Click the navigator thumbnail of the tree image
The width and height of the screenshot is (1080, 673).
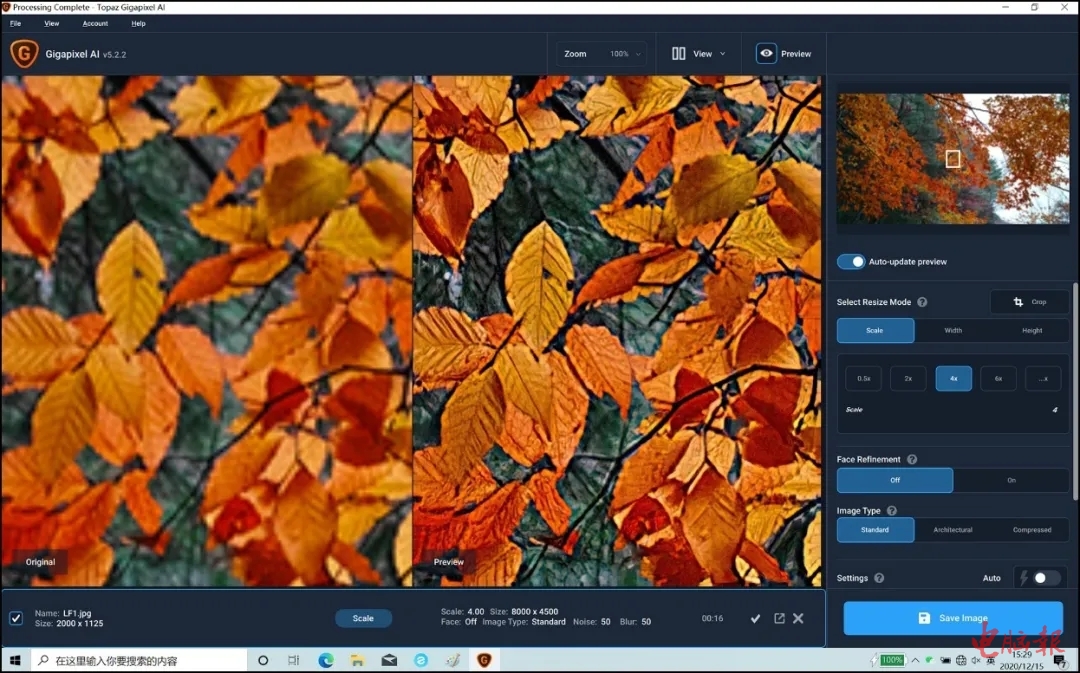tap(952, 158)
